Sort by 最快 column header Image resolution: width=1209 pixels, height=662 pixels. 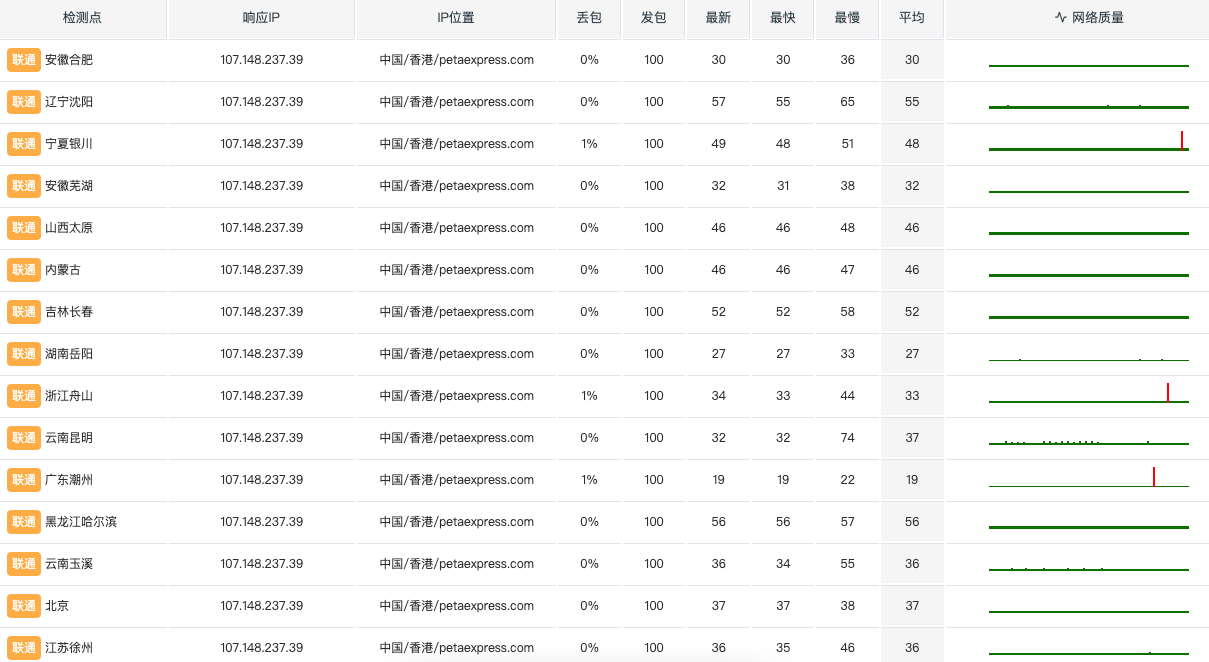[782, 18]
